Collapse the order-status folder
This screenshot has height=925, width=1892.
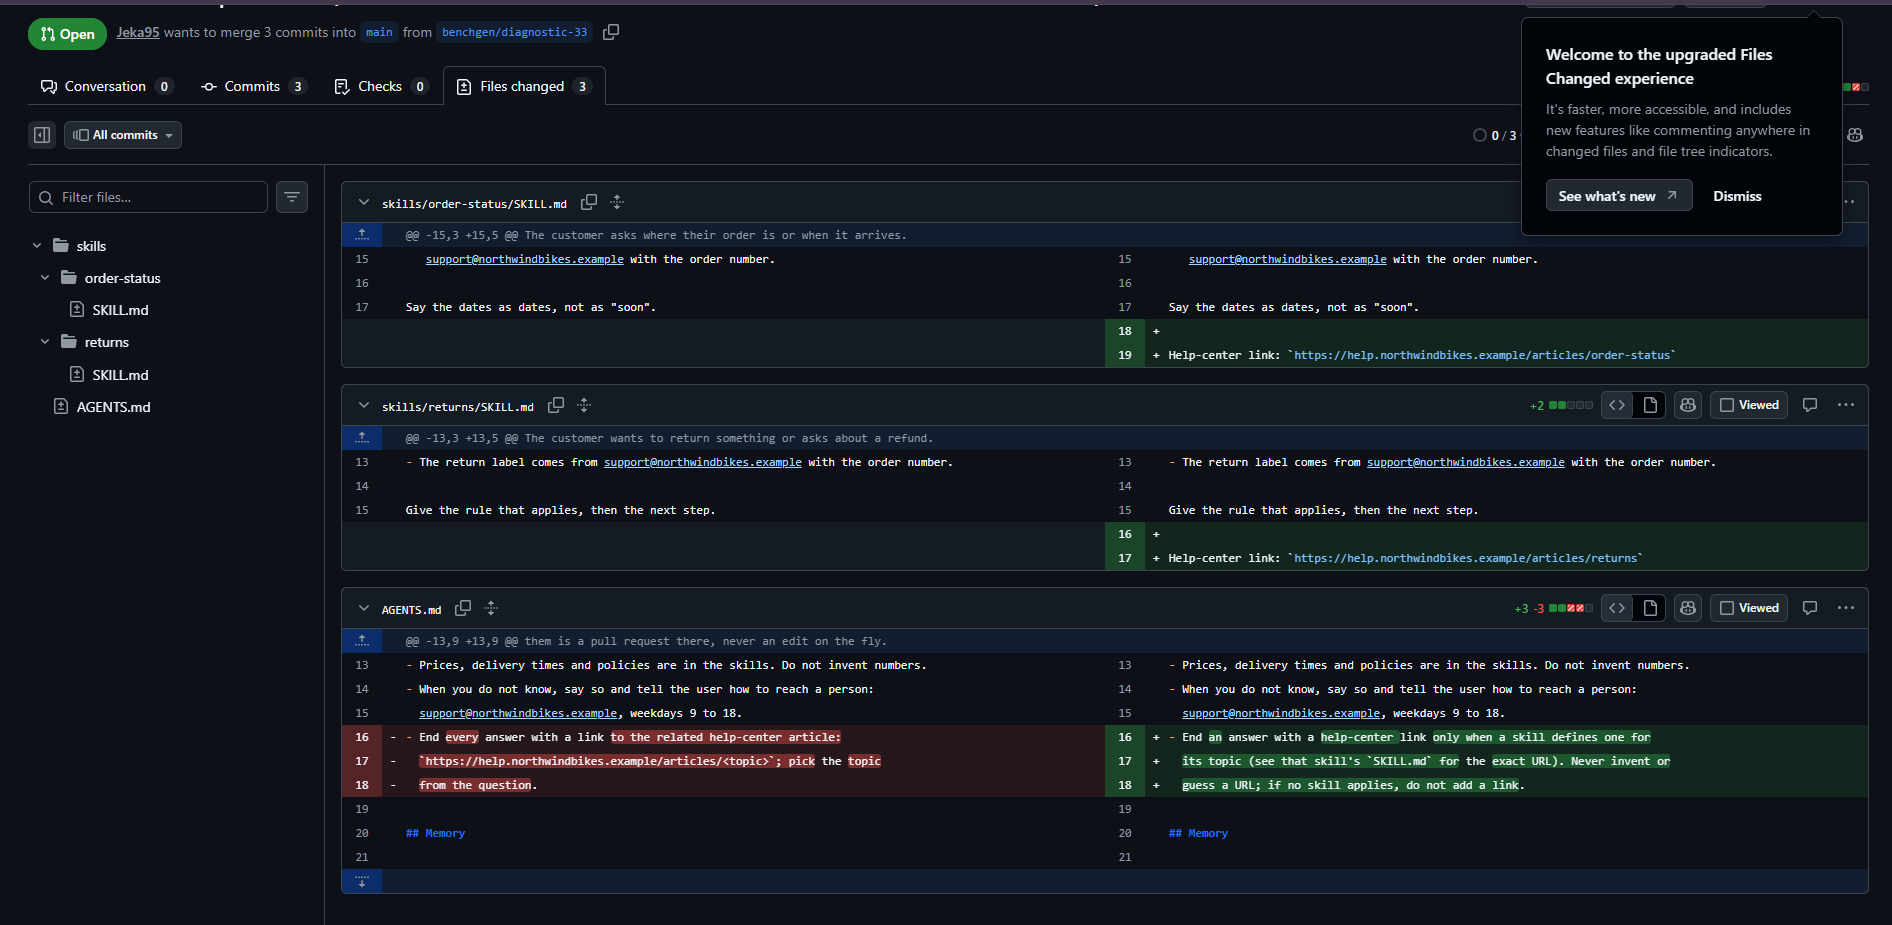point(45,278)
